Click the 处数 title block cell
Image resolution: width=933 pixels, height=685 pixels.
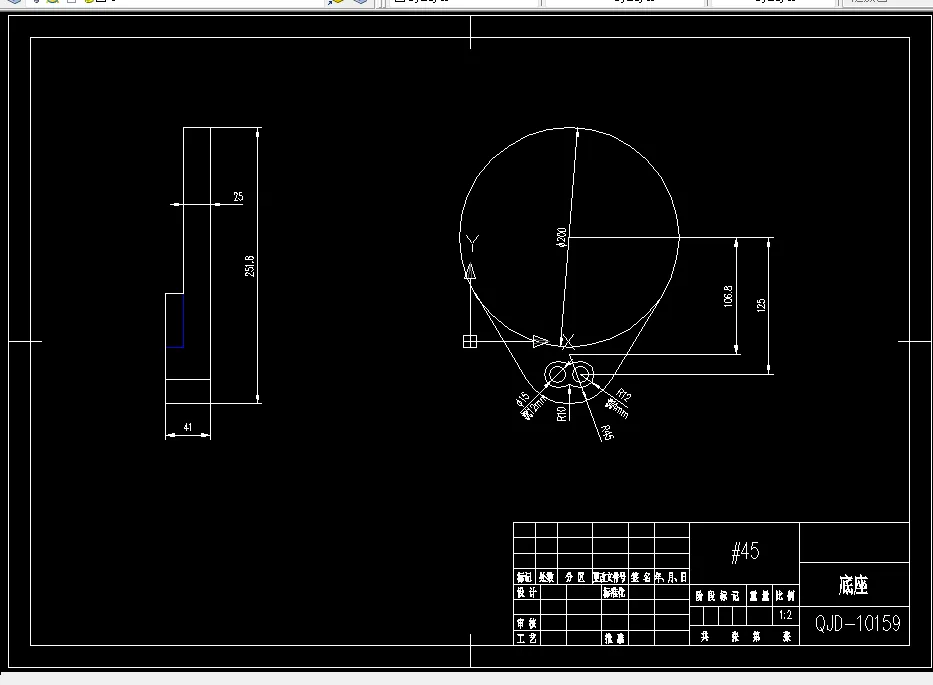[546, 577]
